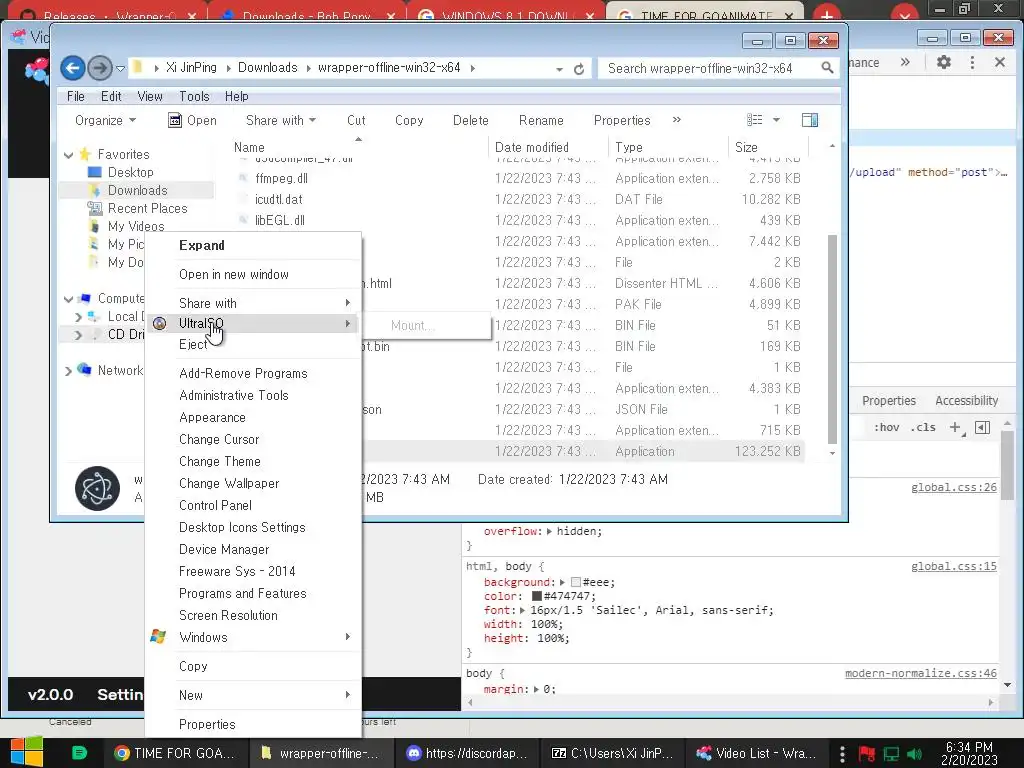Click the Windows Start button
Viewport: 1024px width, 768px height.
(27, 752)
